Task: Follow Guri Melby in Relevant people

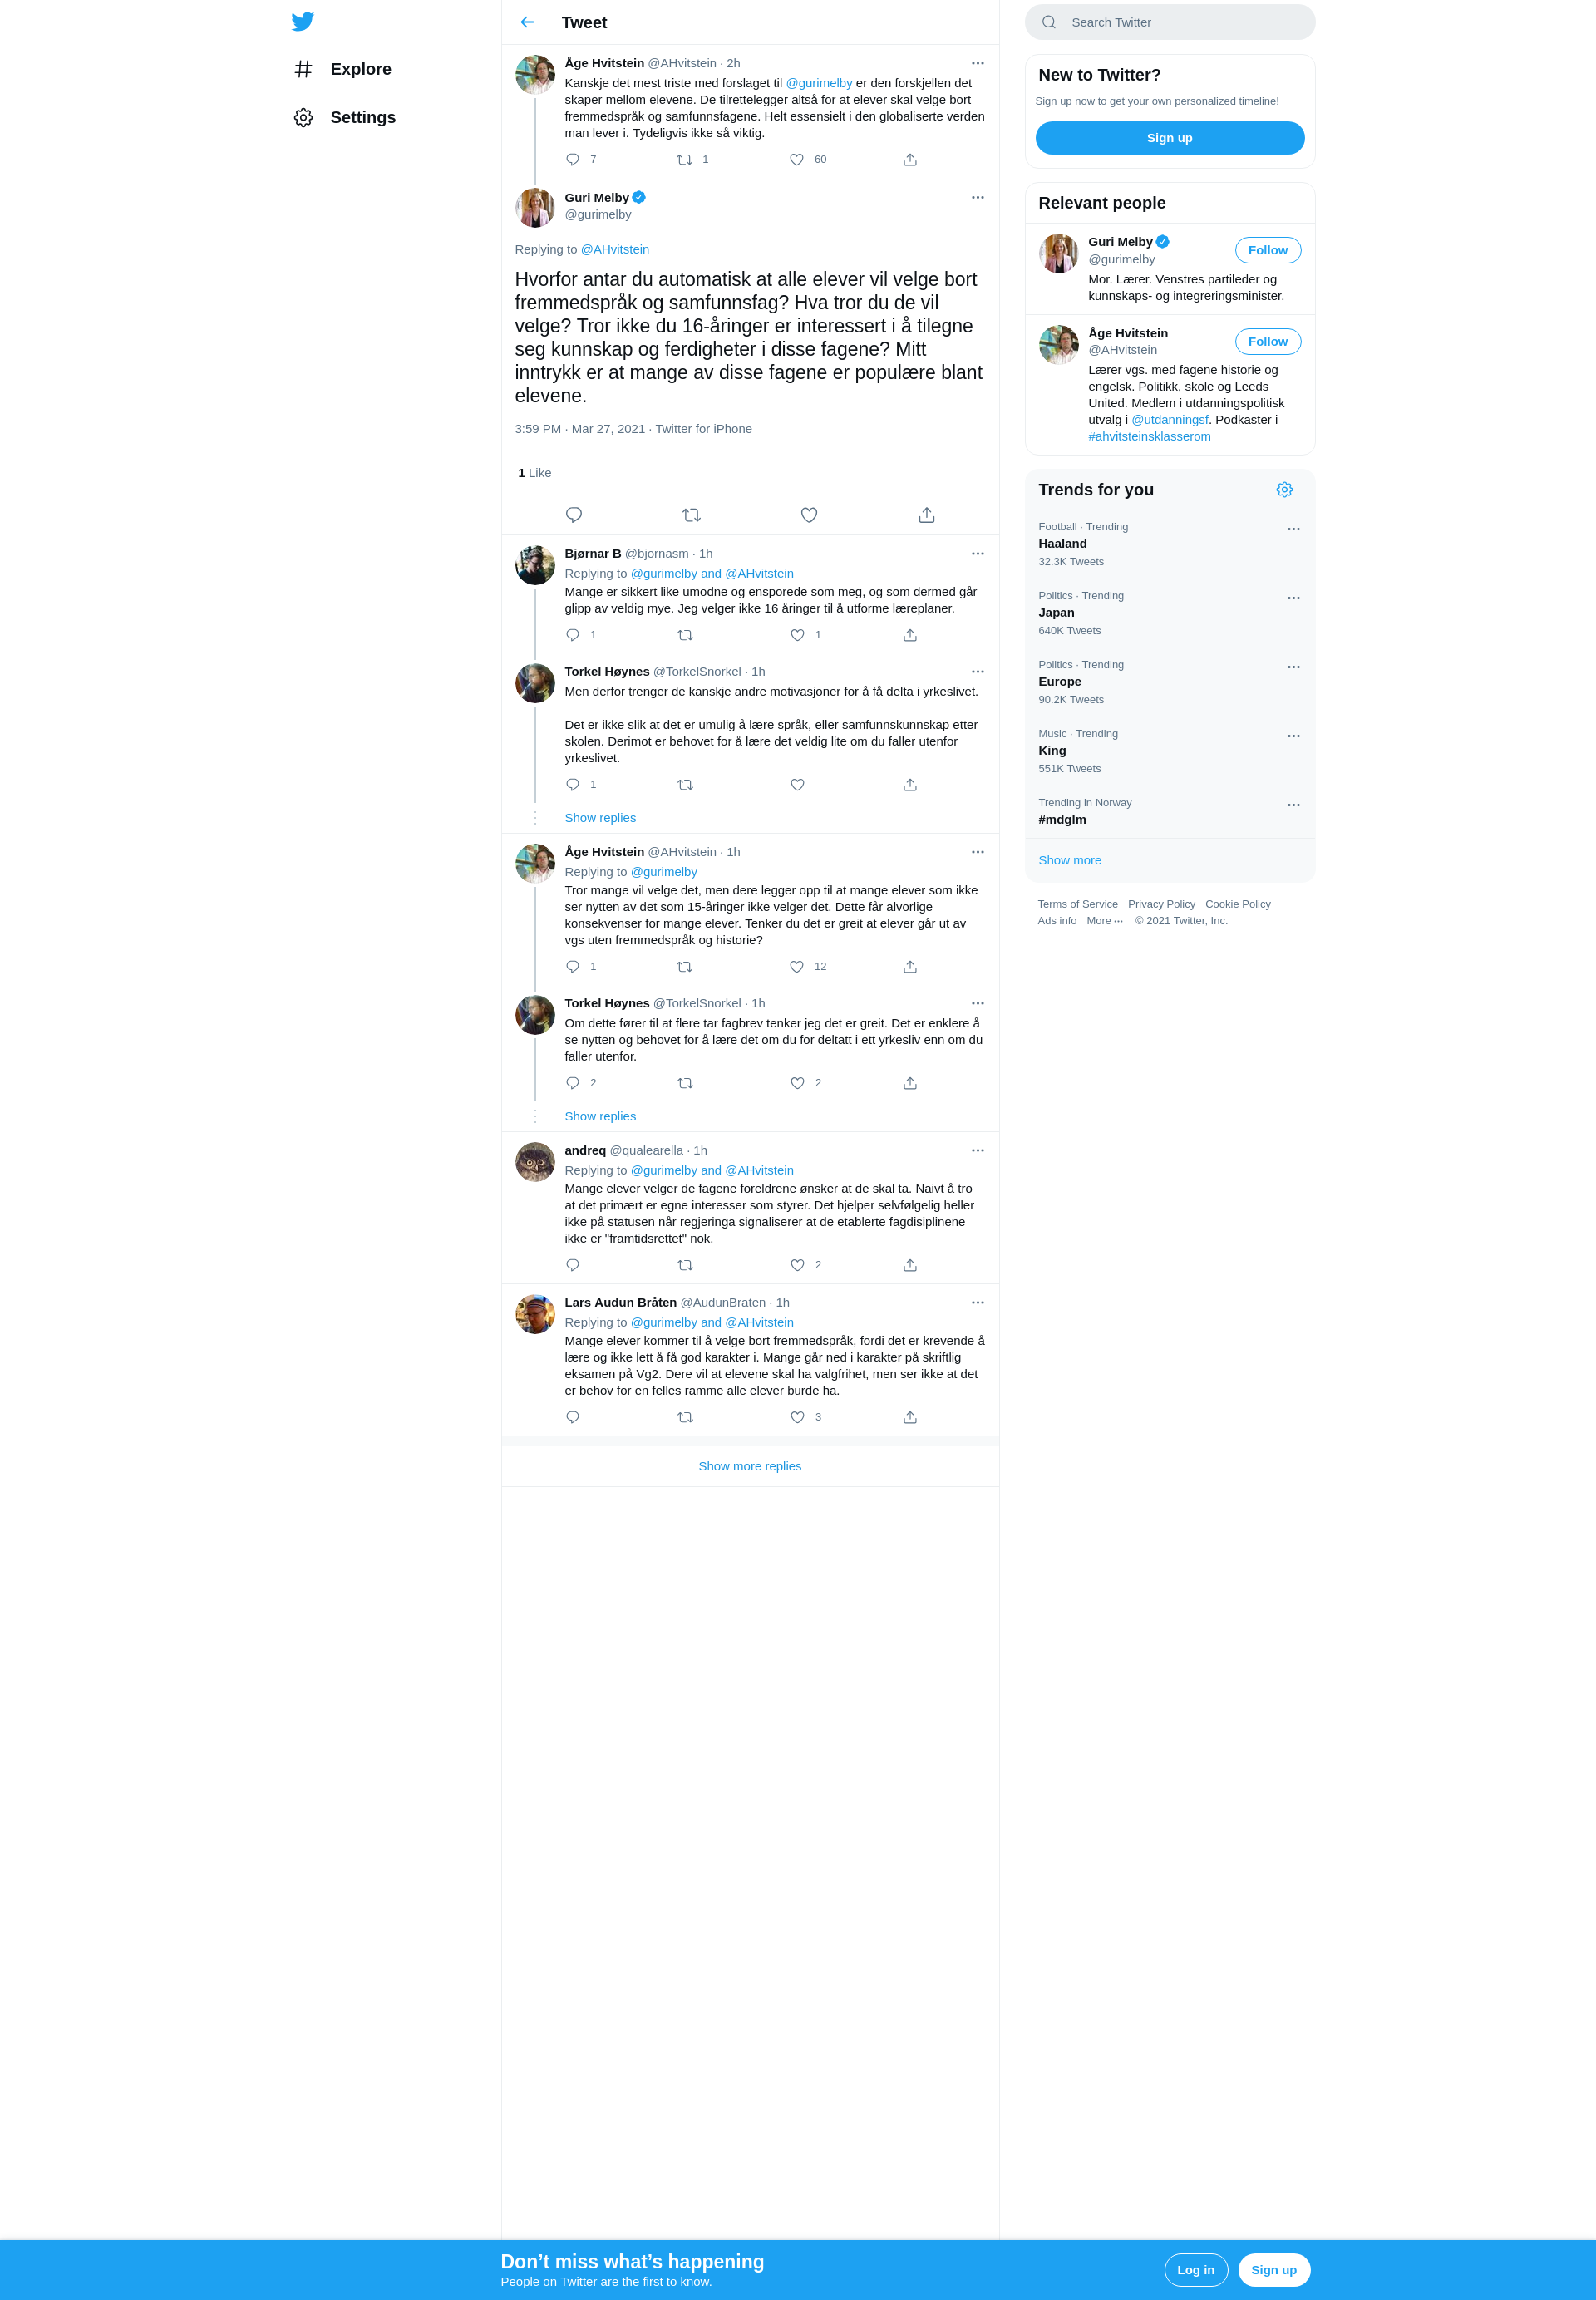Action: tap(1268, 250)
